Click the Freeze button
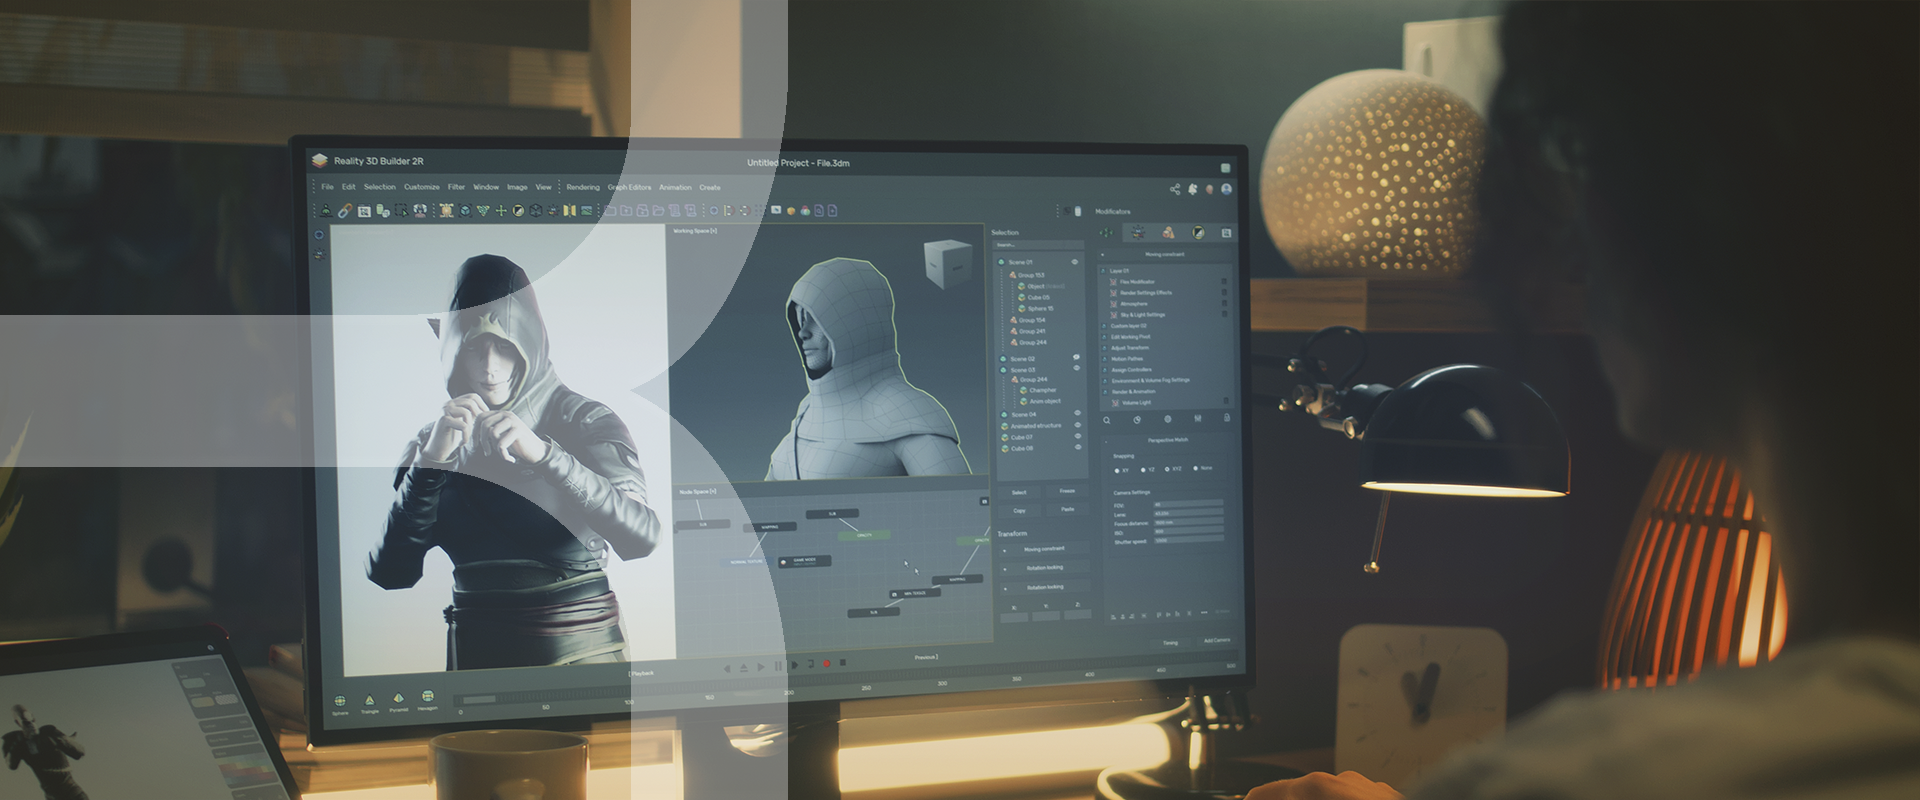This screenshot has height=800, width=1920. tap(1067, 491)
